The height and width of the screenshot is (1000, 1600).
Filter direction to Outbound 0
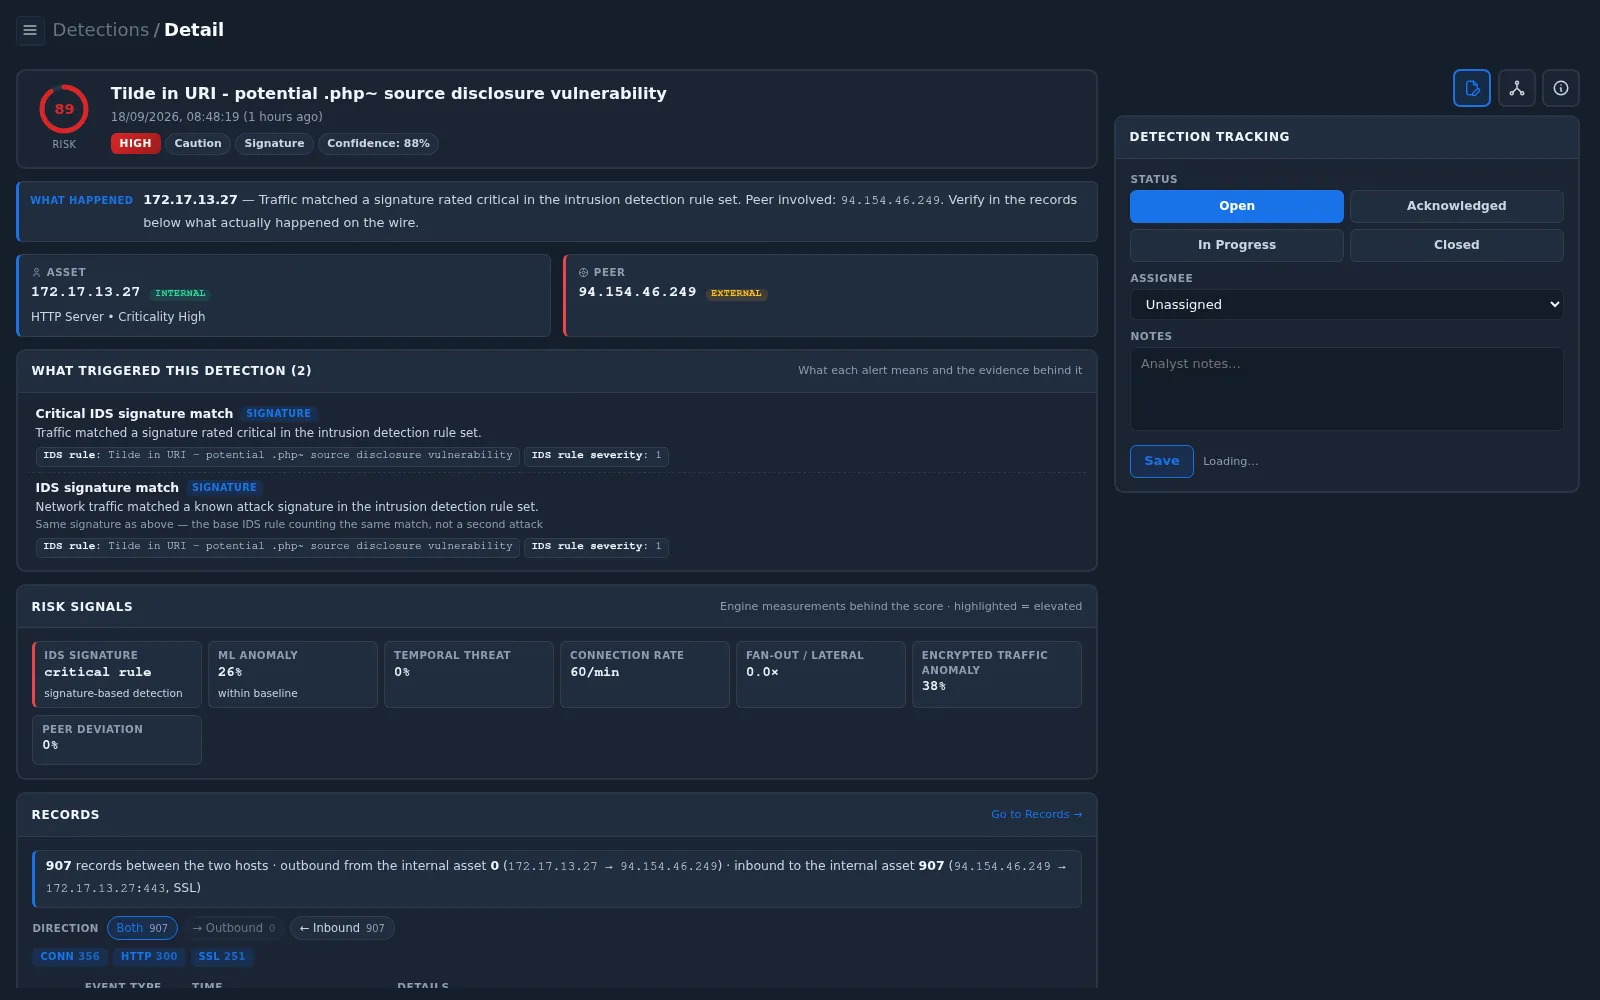[x=234, y=928]
